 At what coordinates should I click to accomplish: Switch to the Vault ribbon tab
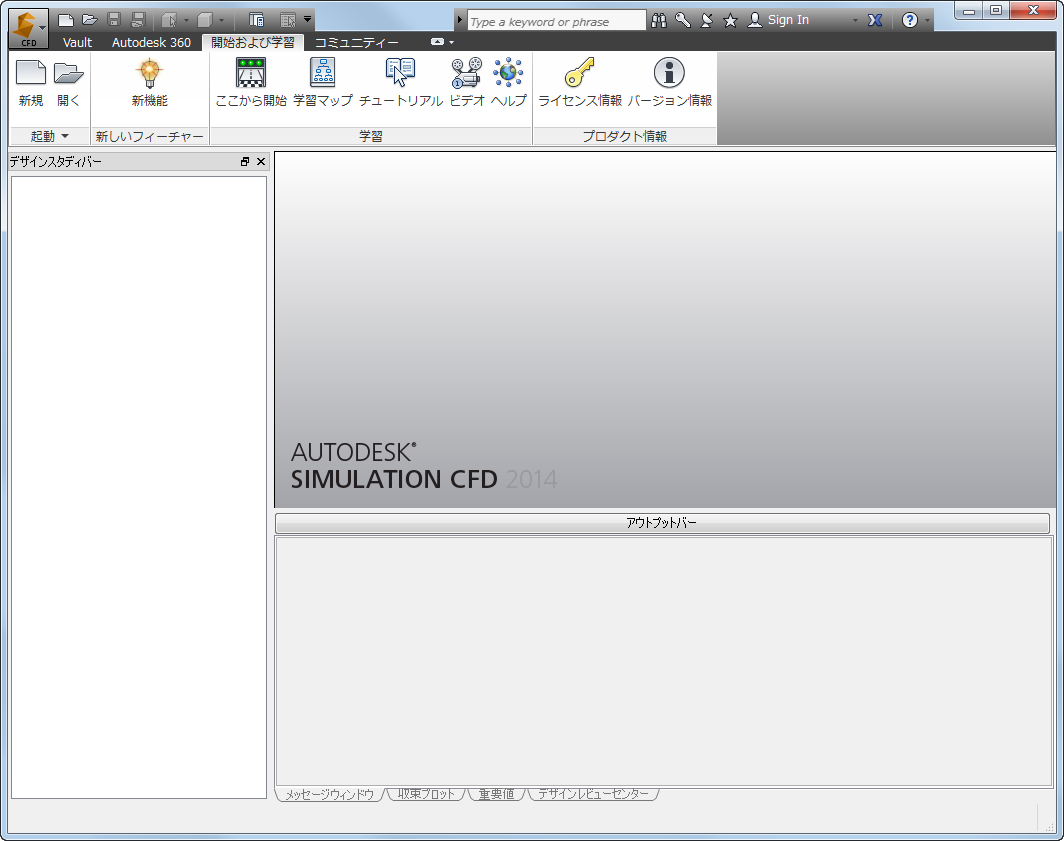tap(77, 42)
